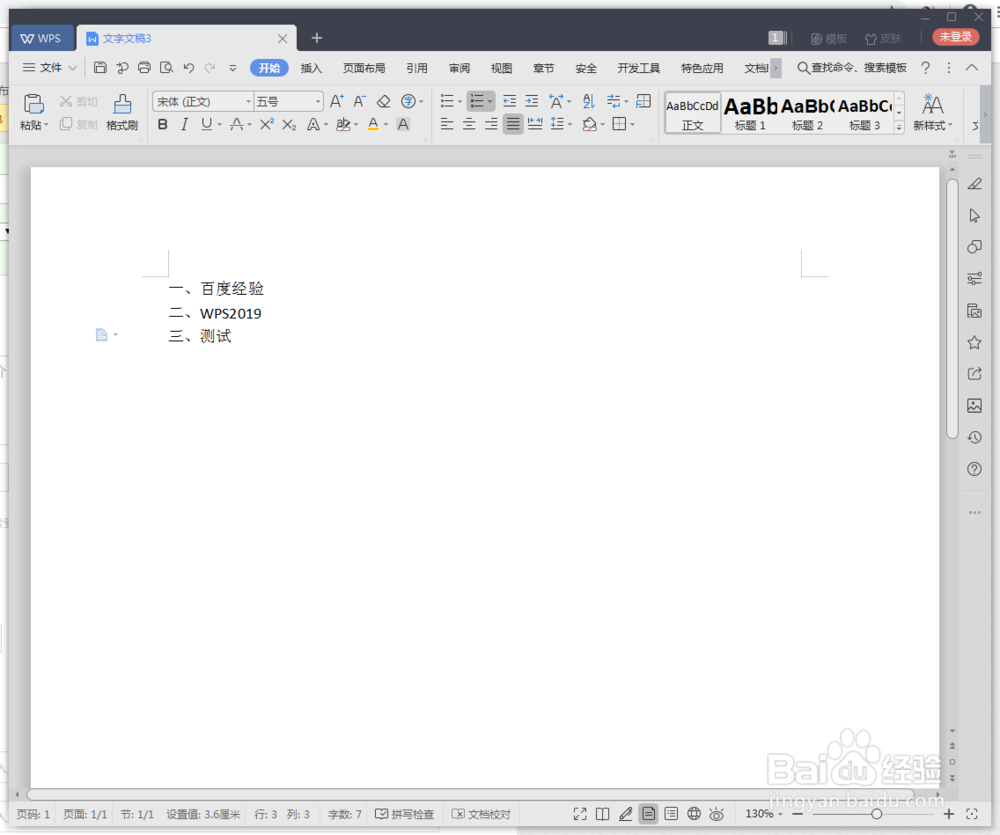Toggle character shading A icon
Screen dimensions: 1000x835
[x=403, y=124]
